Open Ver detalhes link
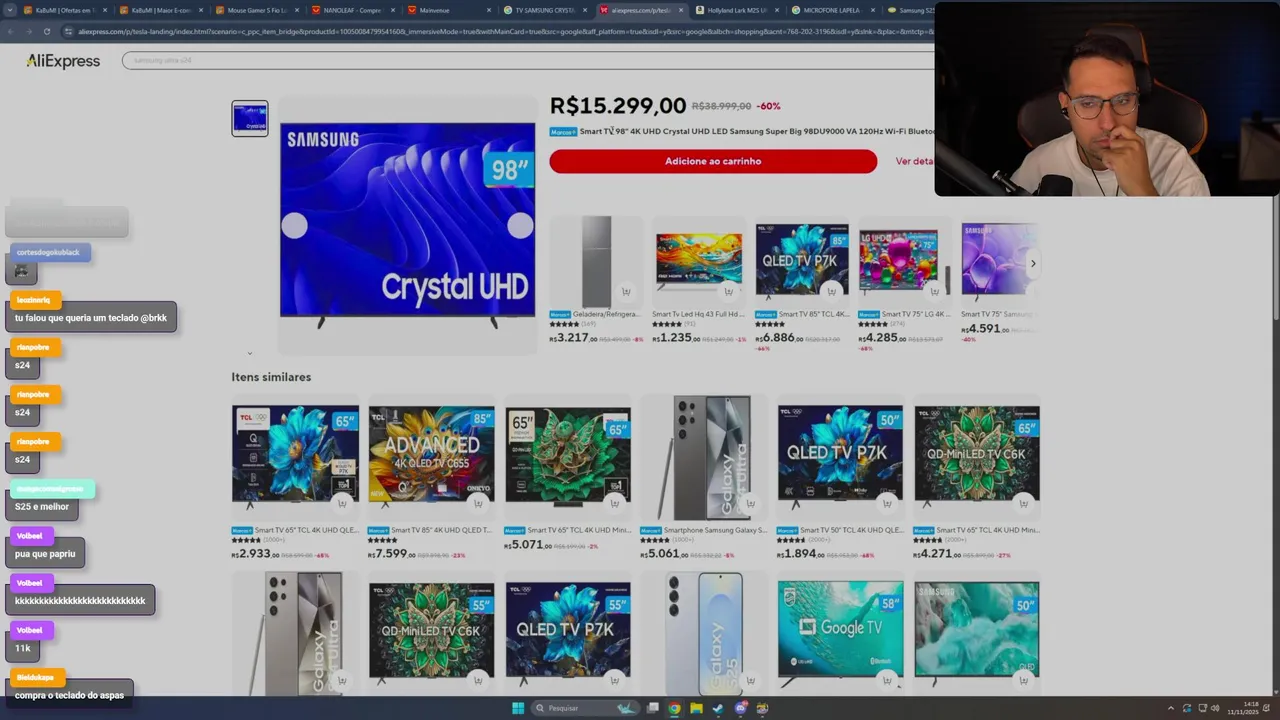This screenshot has height=720, width=1280. click(x=914, y=161)
